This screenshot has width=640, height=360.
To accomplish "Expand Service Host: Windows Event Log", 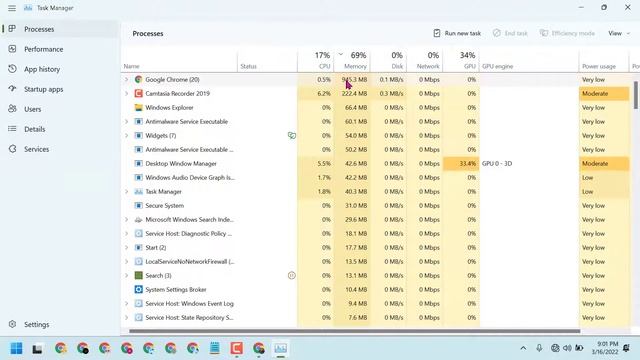I will coord(127,304).
